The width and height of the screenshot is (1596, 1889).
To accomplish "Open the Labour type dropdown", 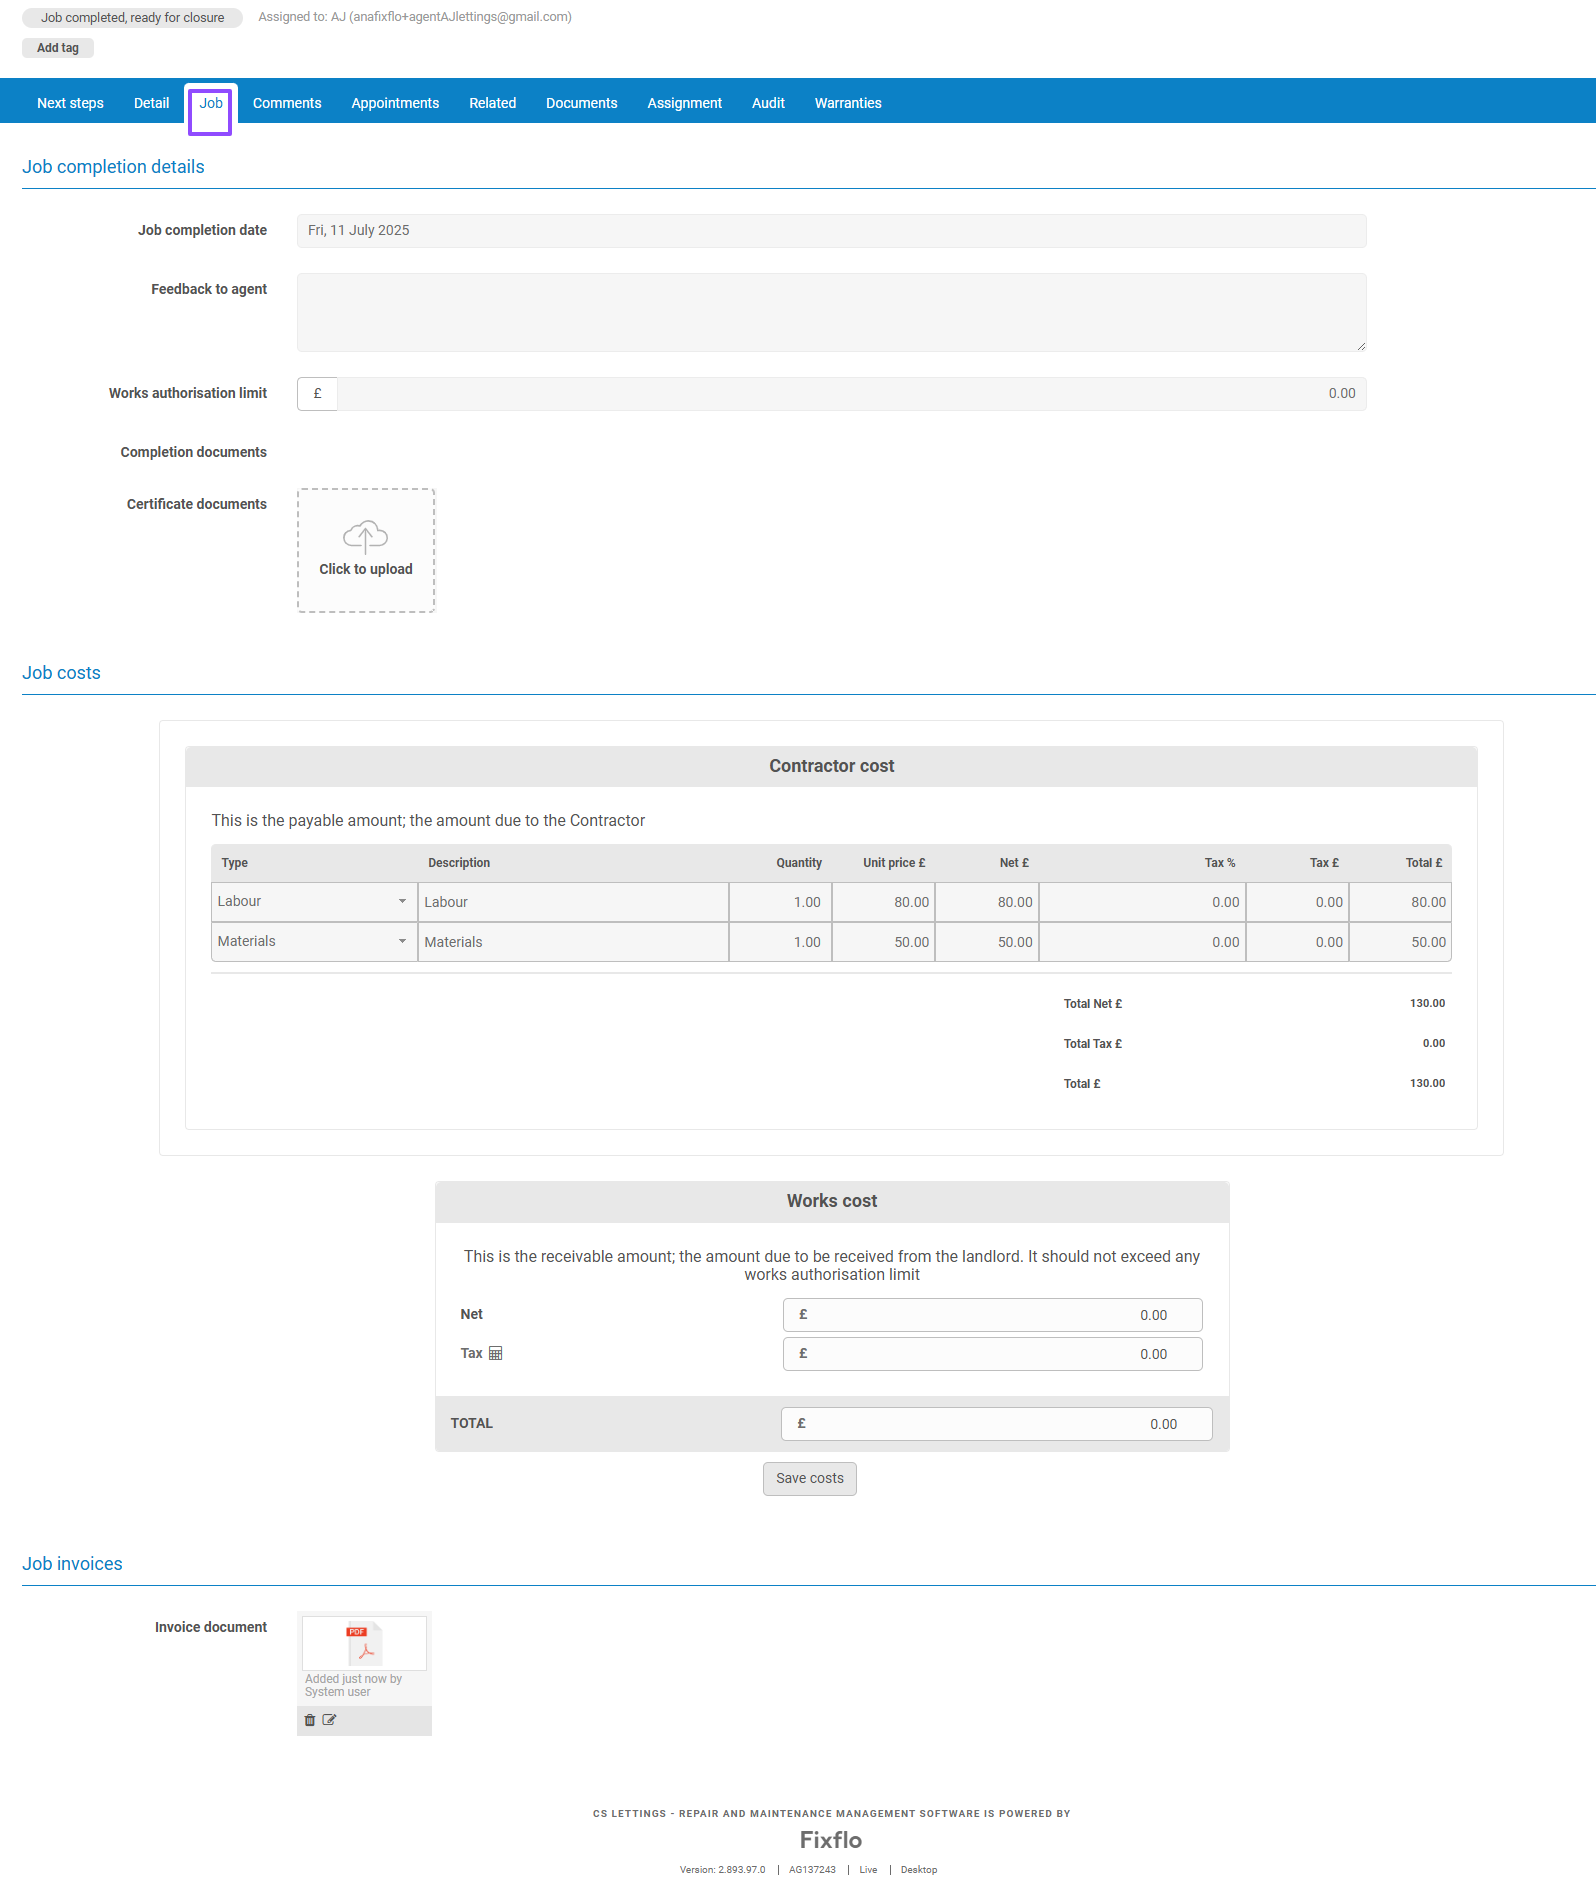I will coord(313,901).
